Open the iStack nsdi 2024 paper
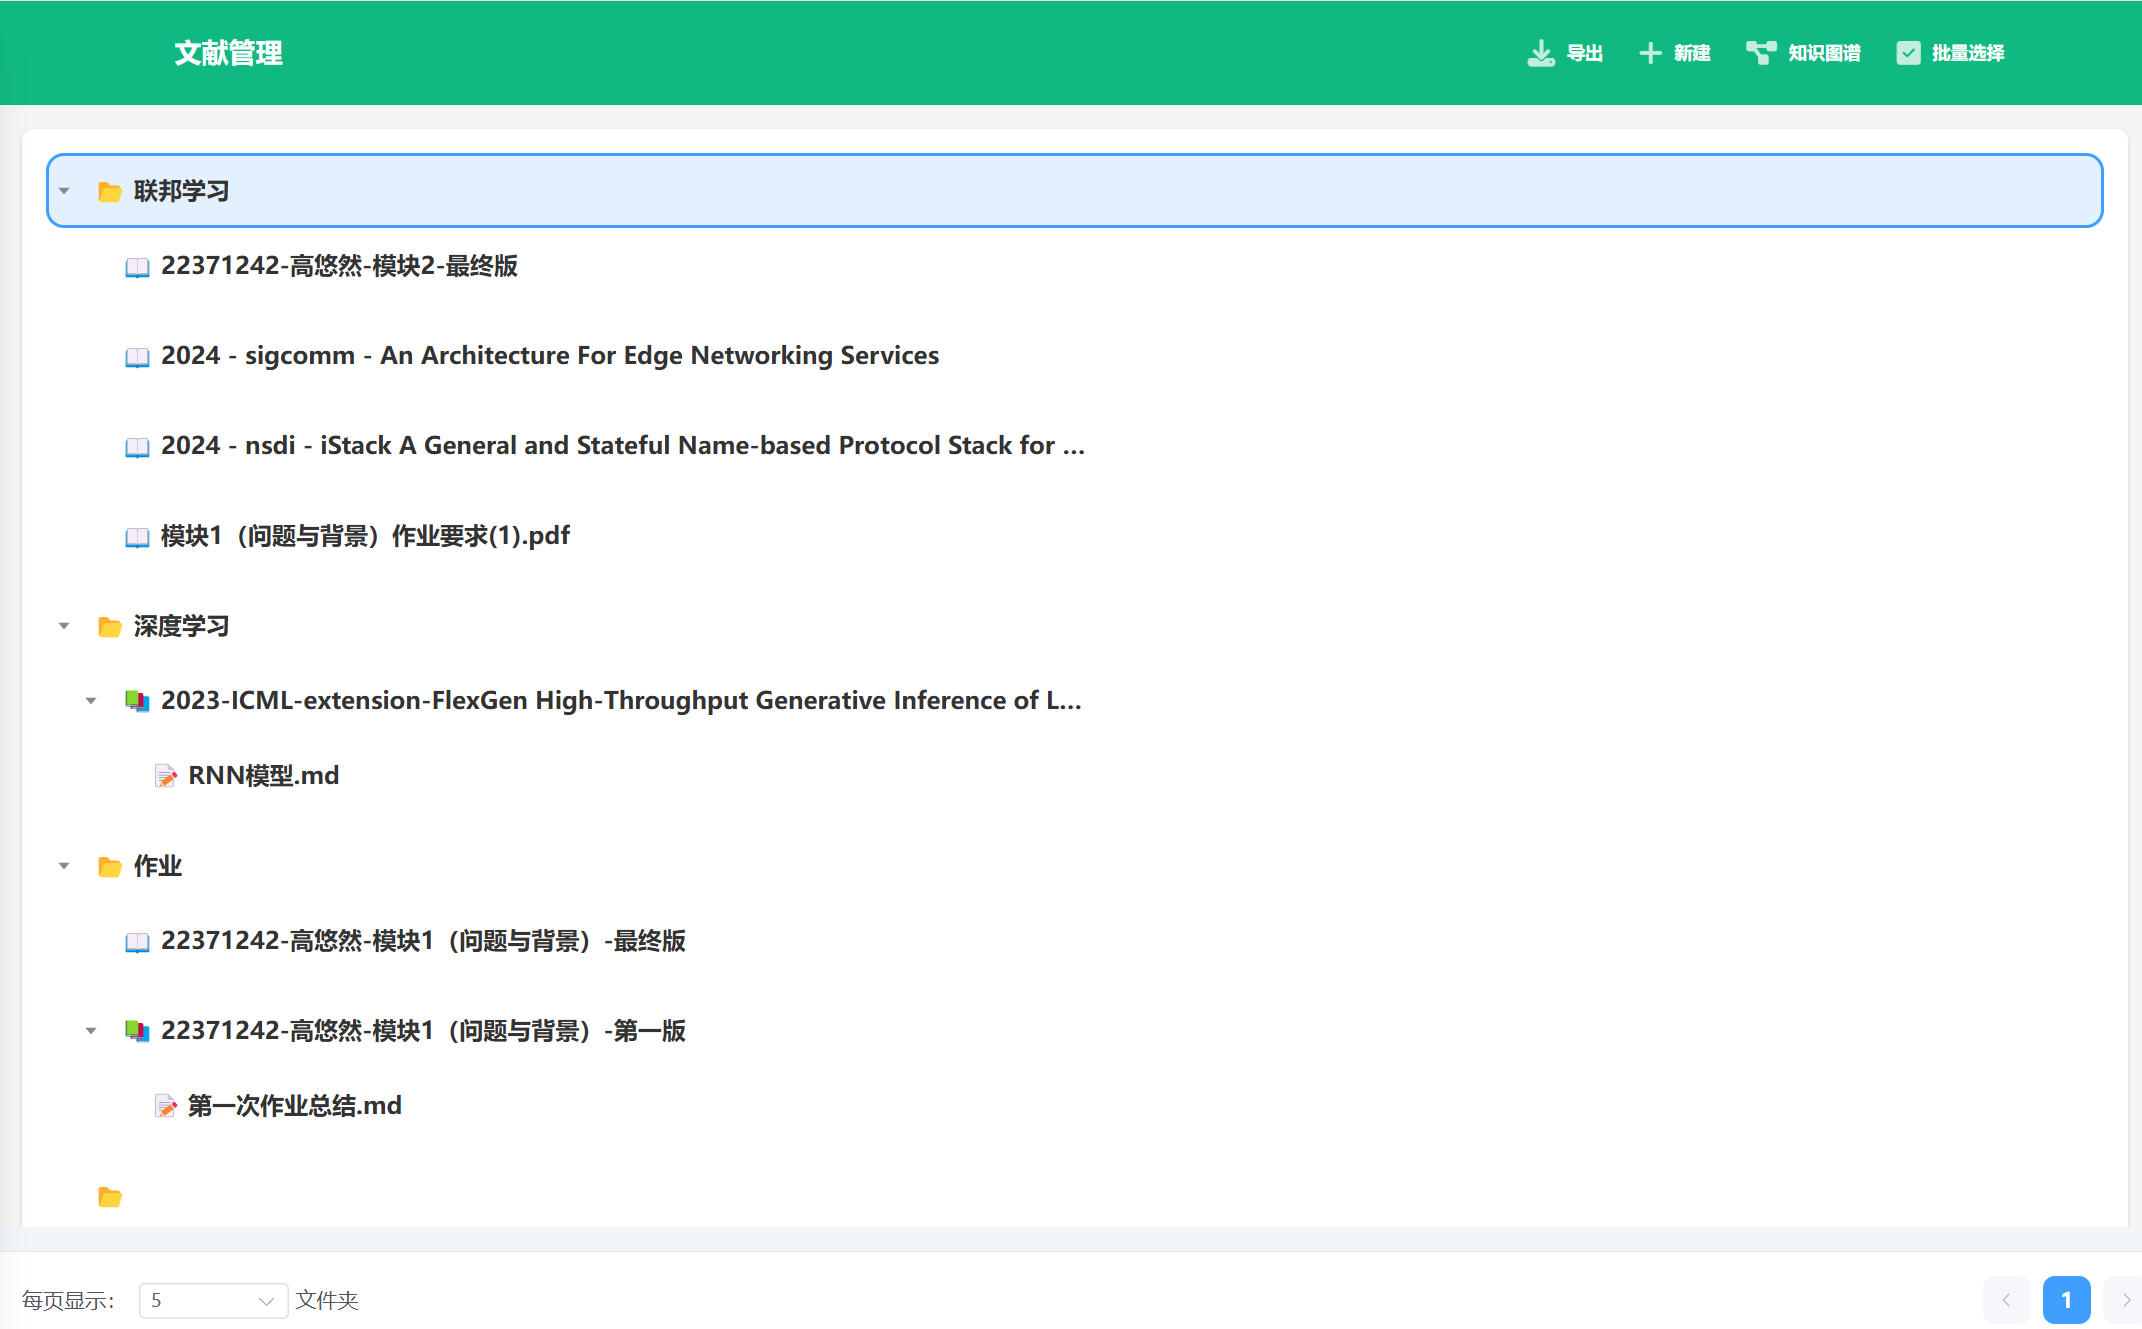Screen dimensions: 2142x1329 (622, 446)
